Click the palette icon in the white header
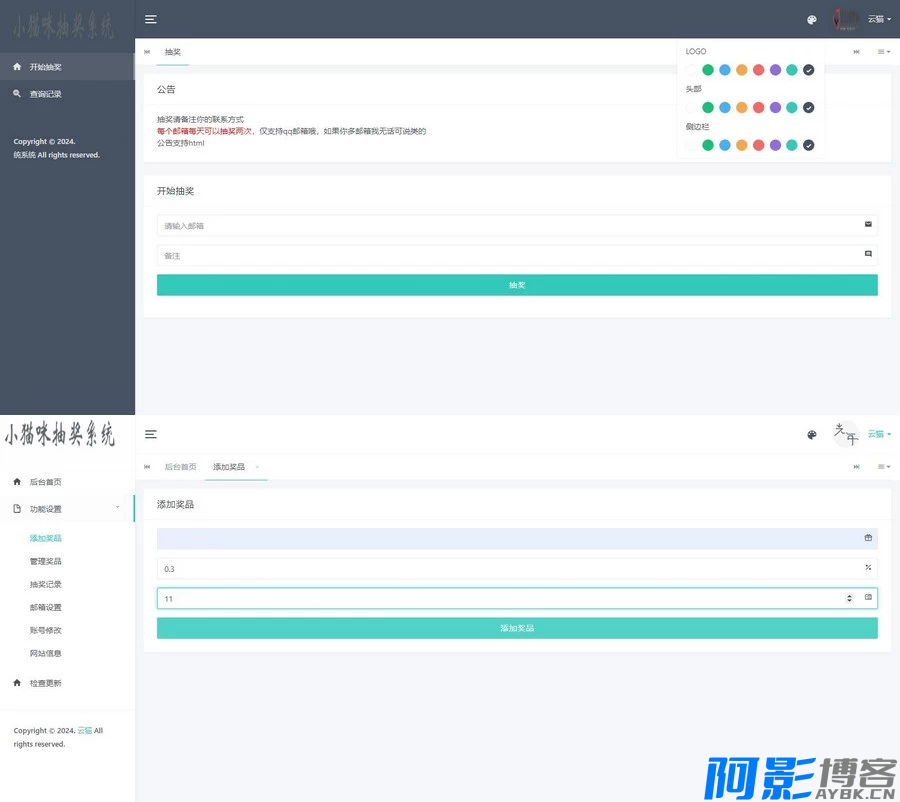This screenshot has width=900, height=802. coord(812,435)
